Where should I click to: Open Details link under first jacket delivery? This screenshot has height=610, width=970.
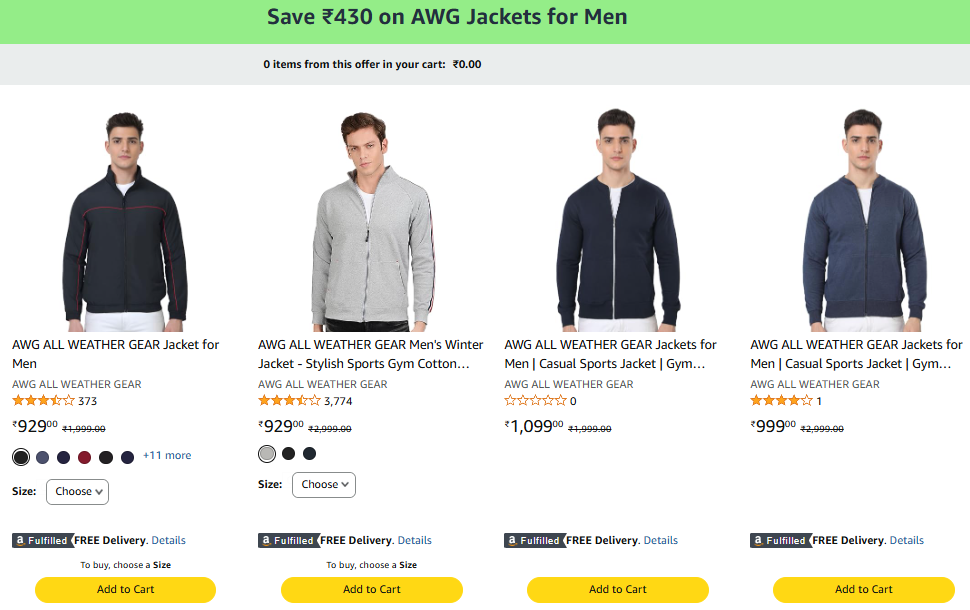pyautogui.click(x=168, y=540)
